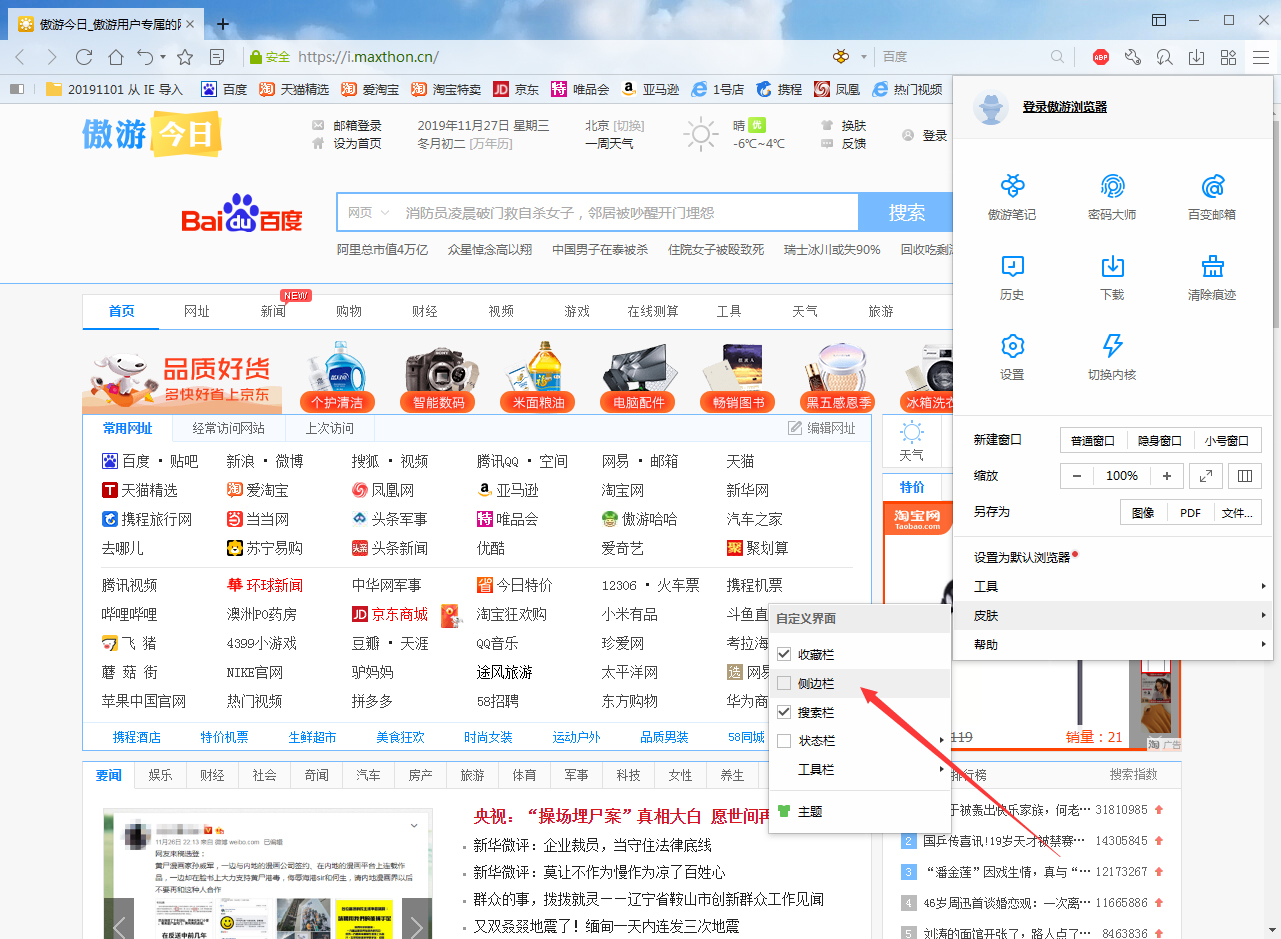Open 傲游笔记 (Maxthon Notes)

coord(1012,196)
